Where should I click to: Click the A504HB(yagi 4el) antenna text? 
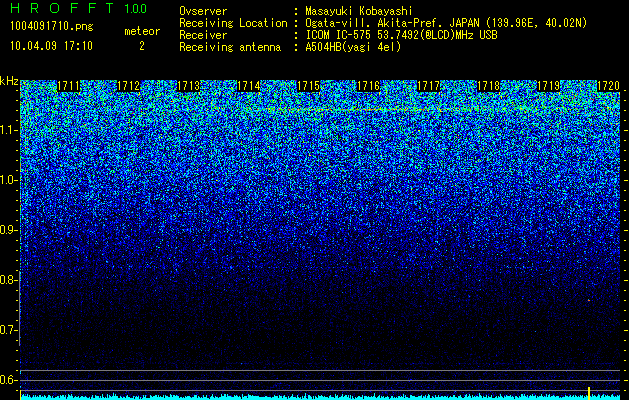click(353, 47)
